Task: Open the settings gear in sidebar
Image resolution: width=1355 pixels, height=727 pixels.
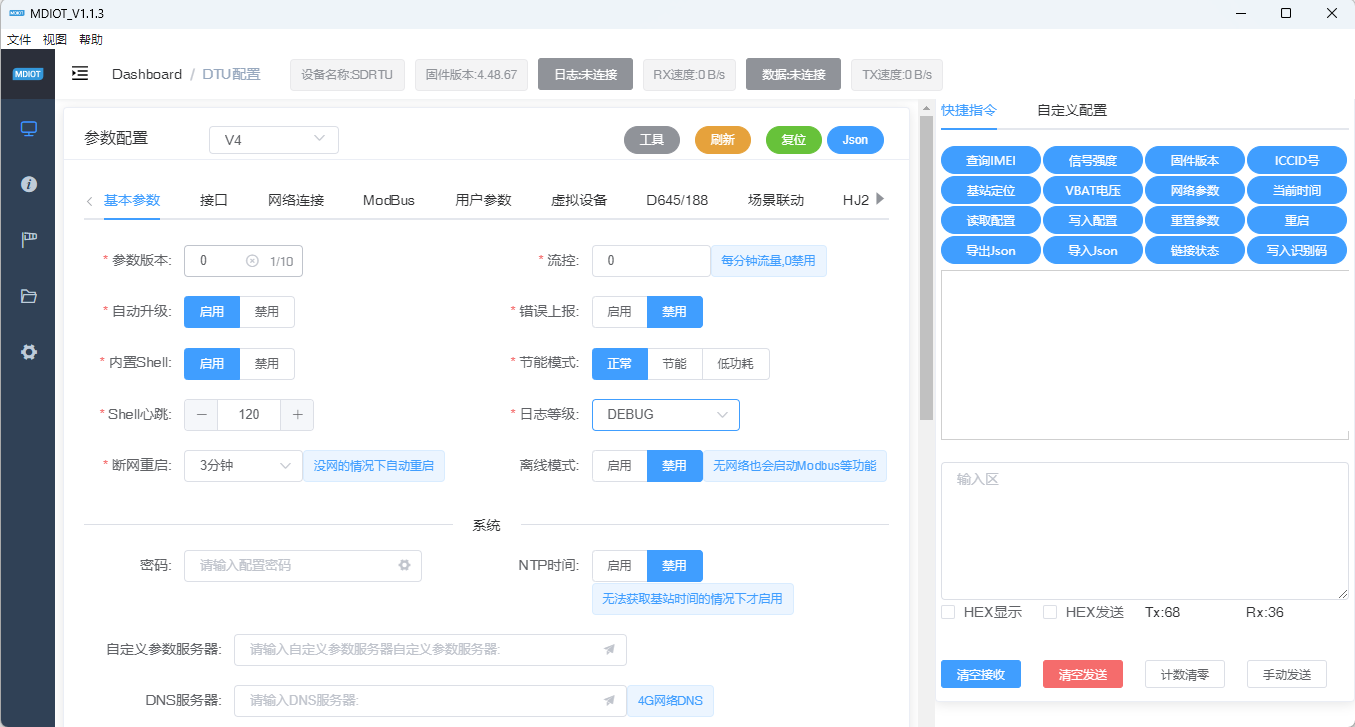Action: pyautogui.click(x=28, y=352)
